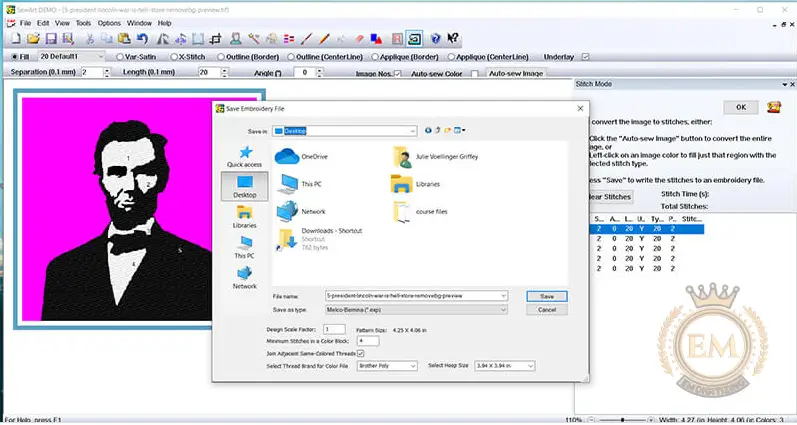Image resolution: width=797 pixels, height=425 pixels.
Task: Toggle the Image Nos. checkbox
Action: click(397, 74)
